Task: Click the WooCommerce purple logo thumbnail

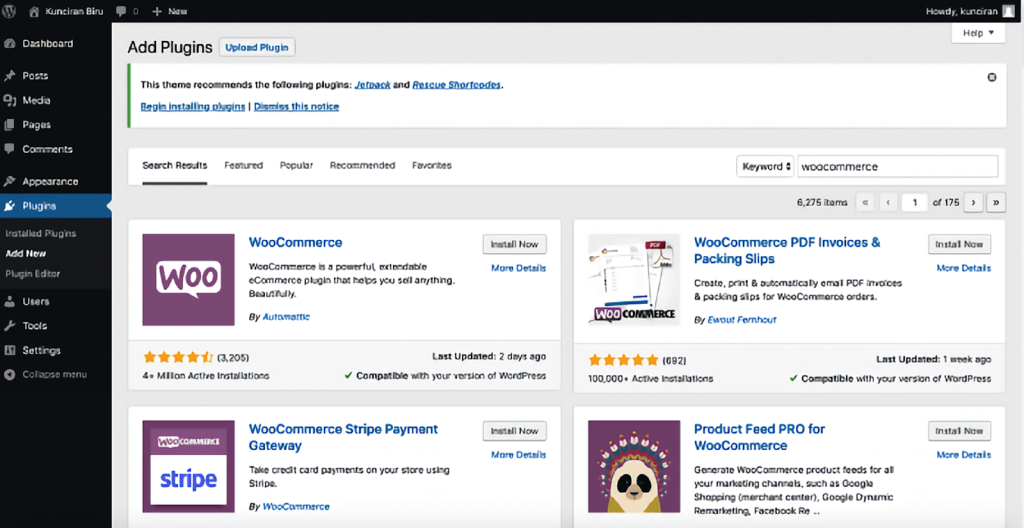Action: (x=188, y=280)
